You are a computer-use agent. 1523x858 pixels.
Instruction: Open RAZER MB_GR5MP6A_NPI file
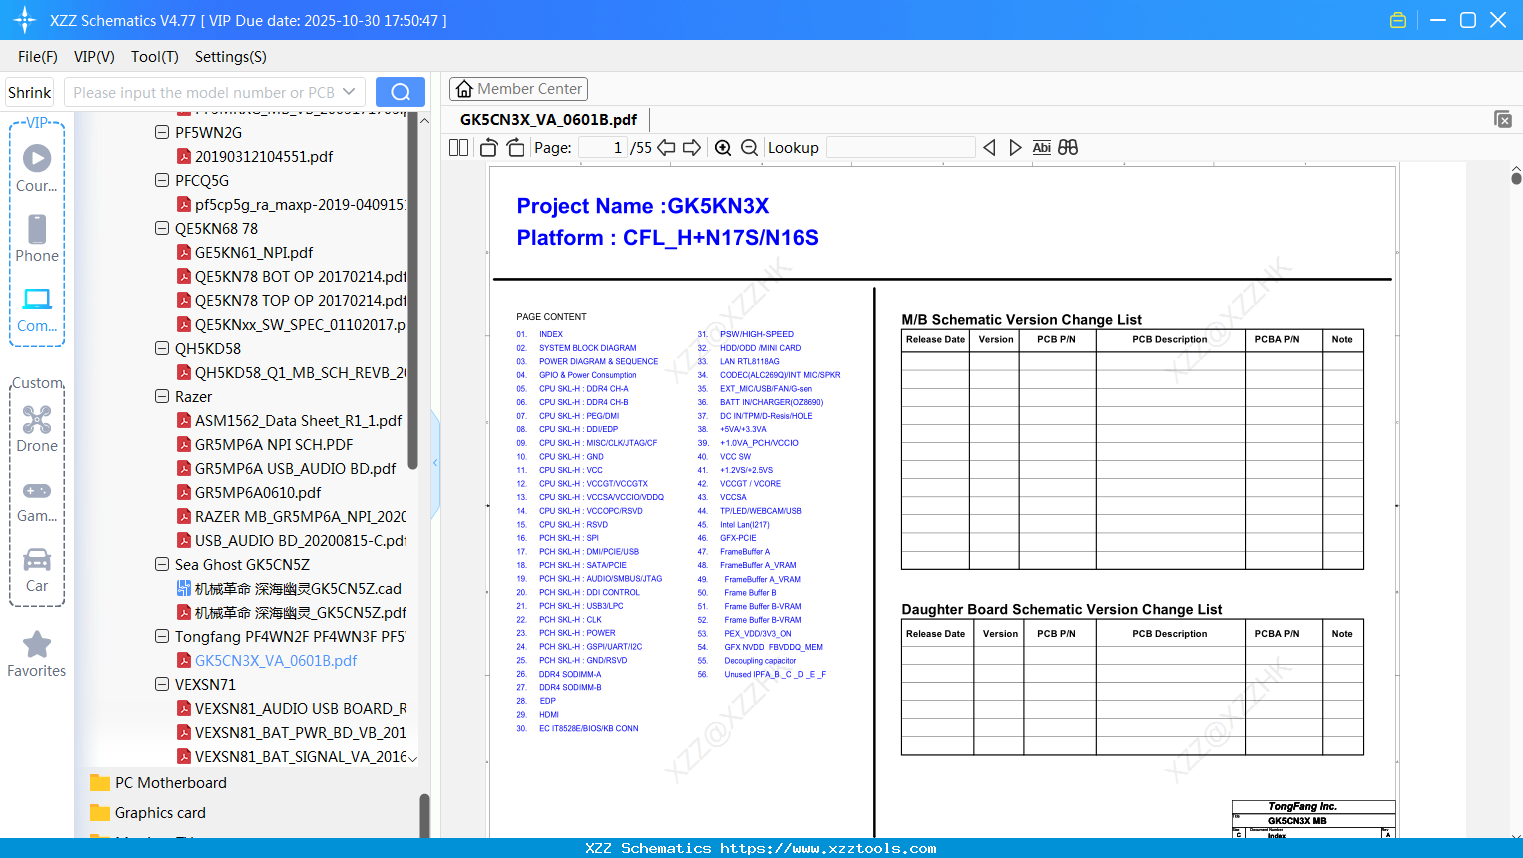click(x=301, y=516)
